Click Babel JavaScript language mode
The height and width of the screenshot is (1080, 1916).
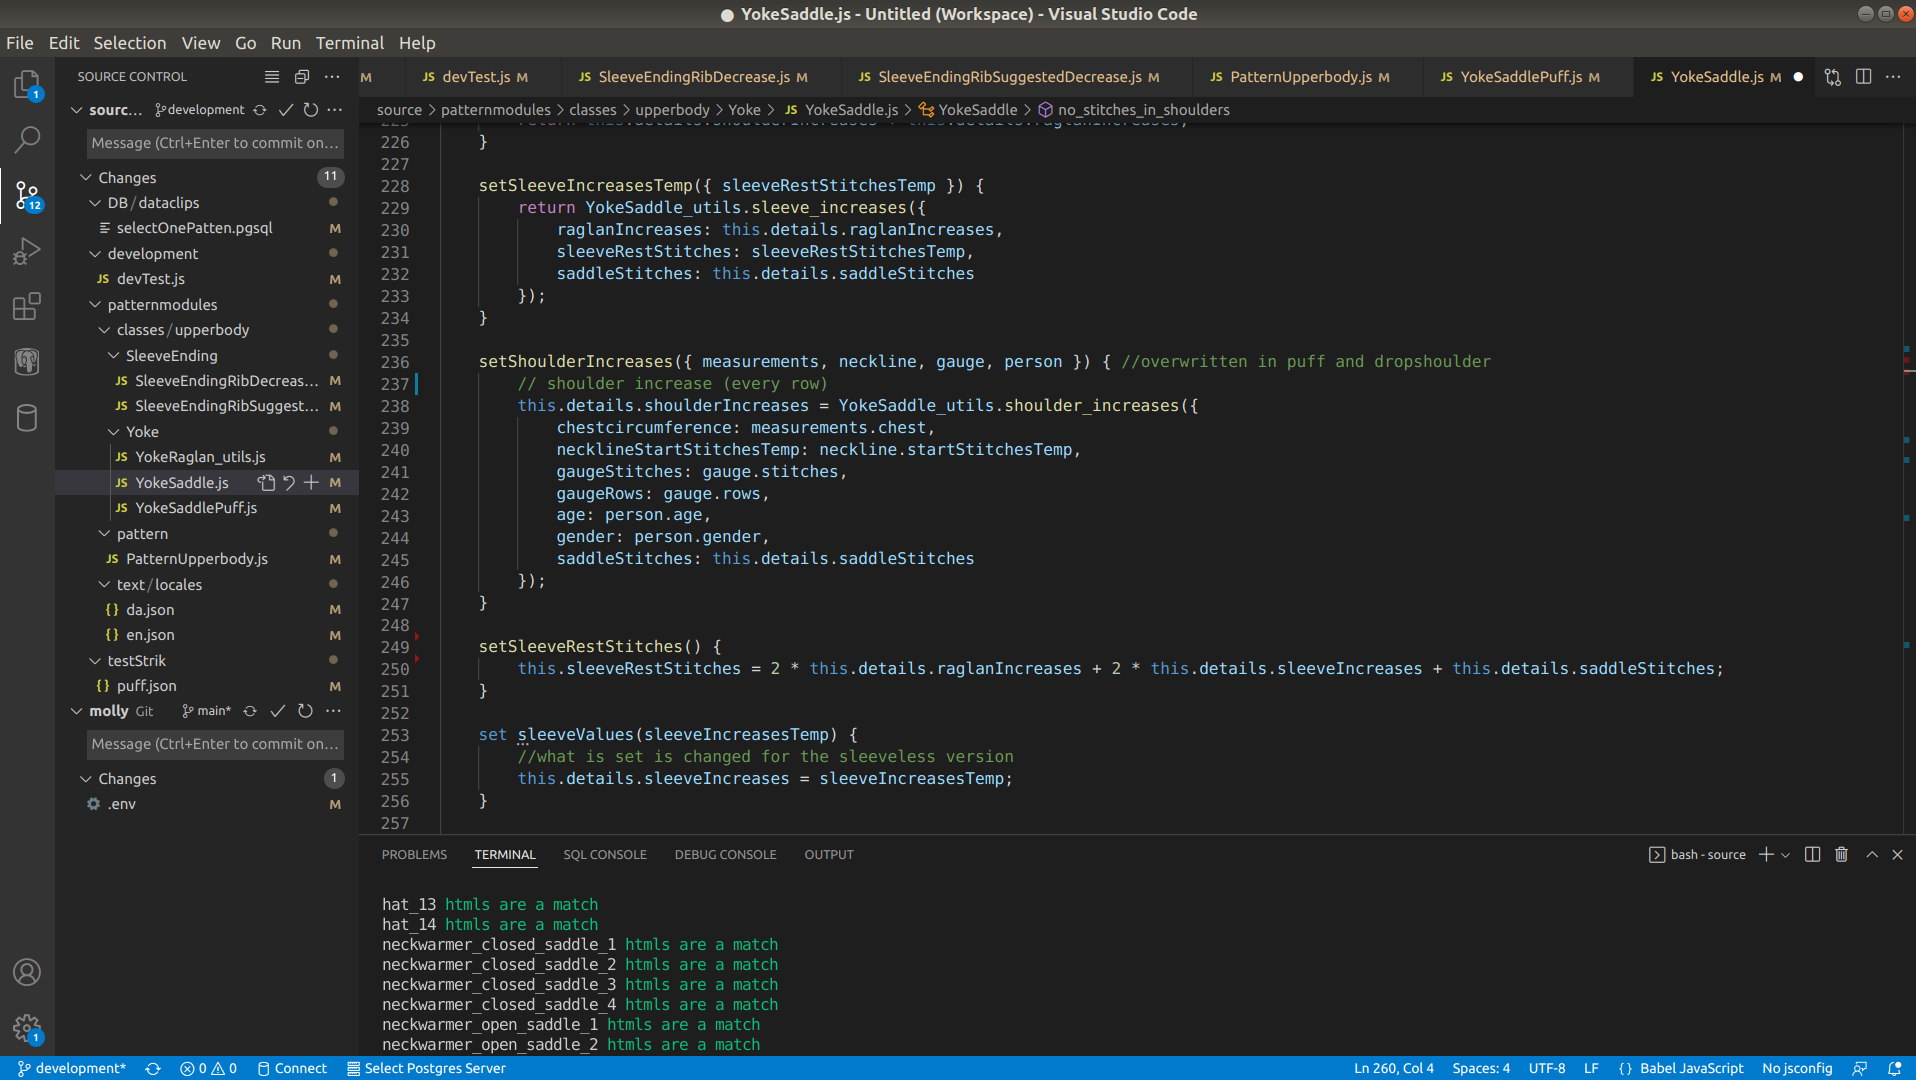coord(1691,1068)
